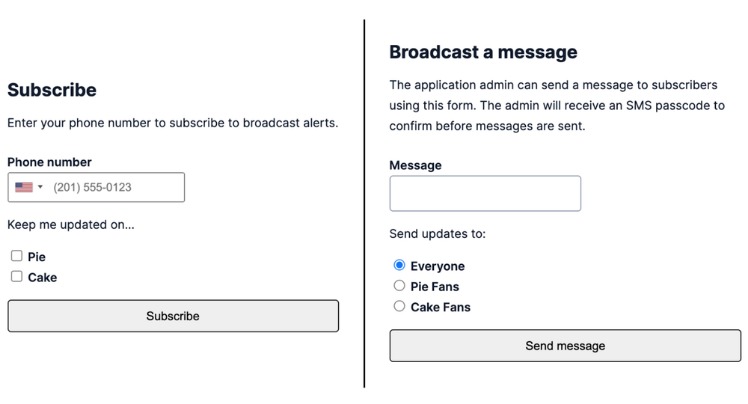Click the "Pie" checkbox label text
The height and width of the screenshot is (404, 748).
[x=37, y=257]
